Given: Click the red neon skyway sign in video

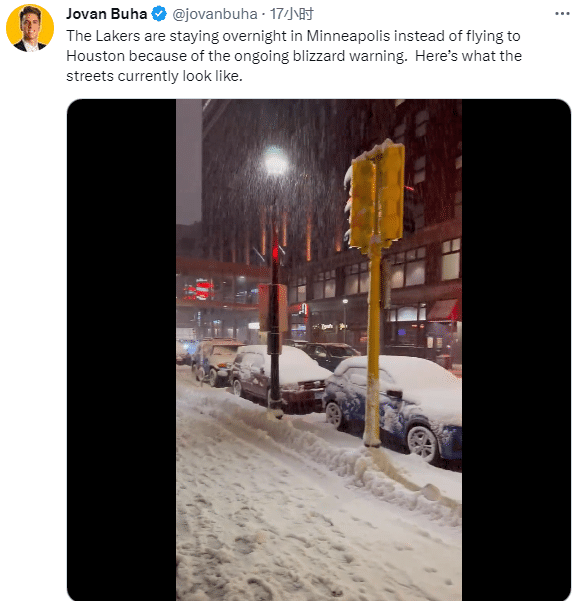Looking at the screenshot, I should click(x=198, y=290).
